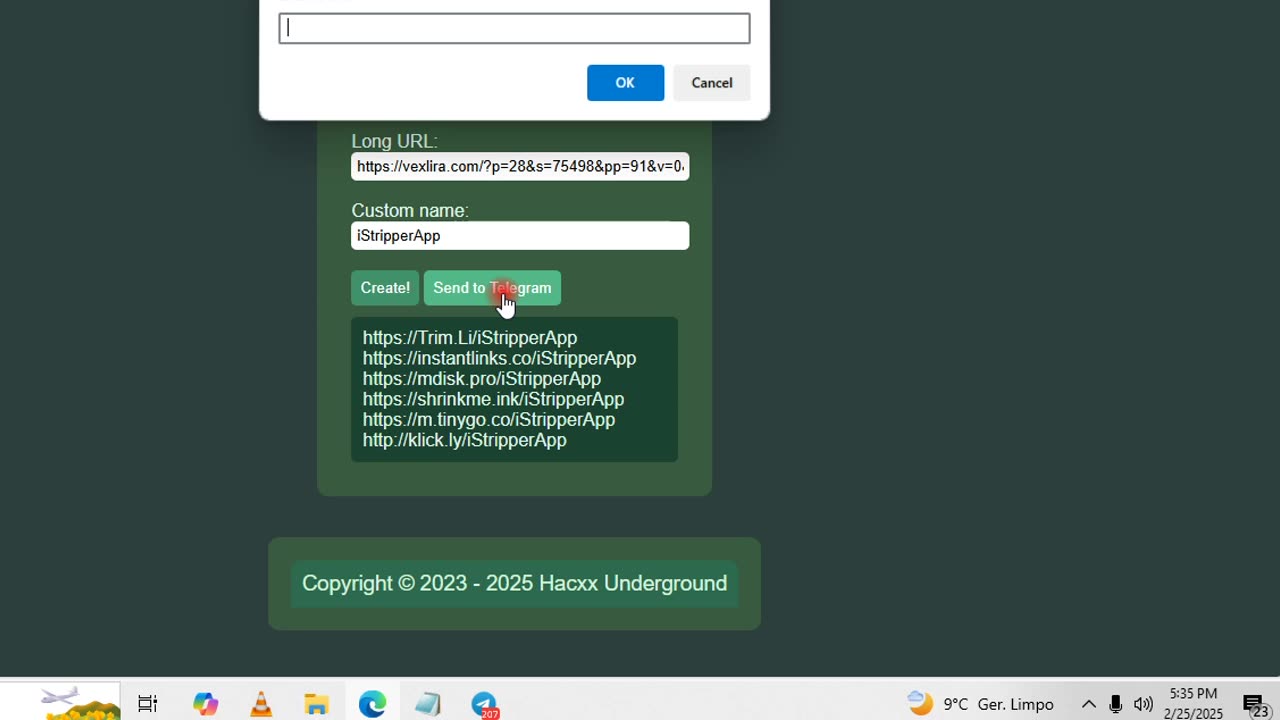Show hidden system tray icons
Image resolution: width=1280 pixels, height=720 pixels.
click(1089, 704)
